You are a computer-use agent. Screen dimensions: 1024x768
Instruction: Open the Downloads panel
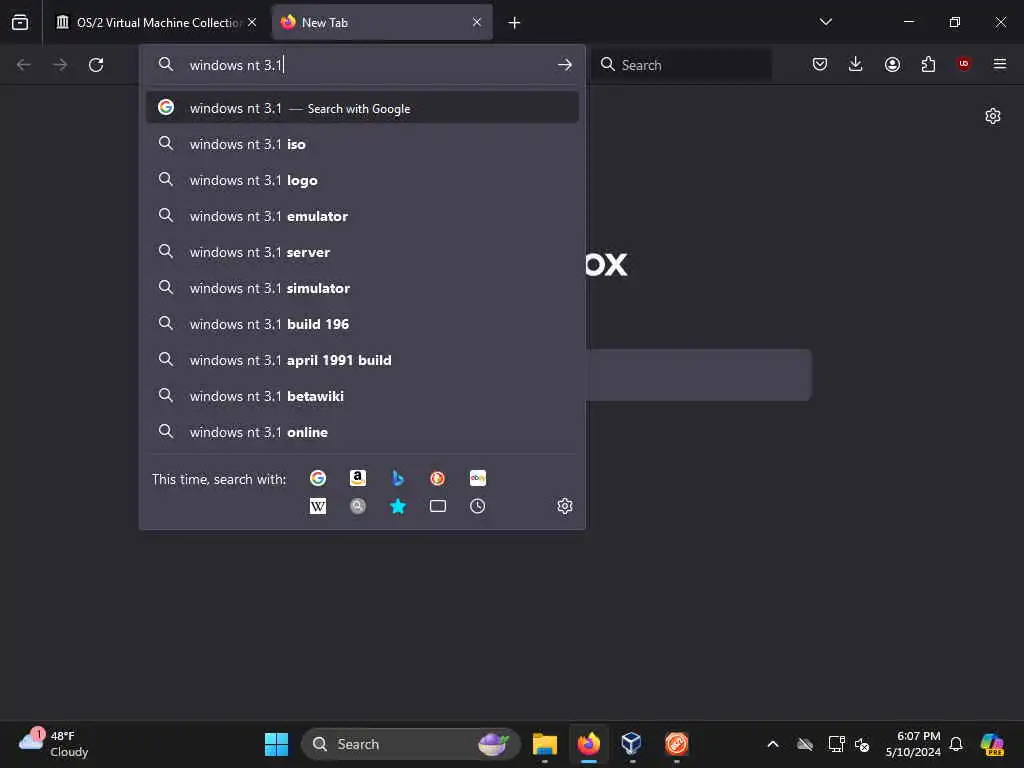pos(856,64)
